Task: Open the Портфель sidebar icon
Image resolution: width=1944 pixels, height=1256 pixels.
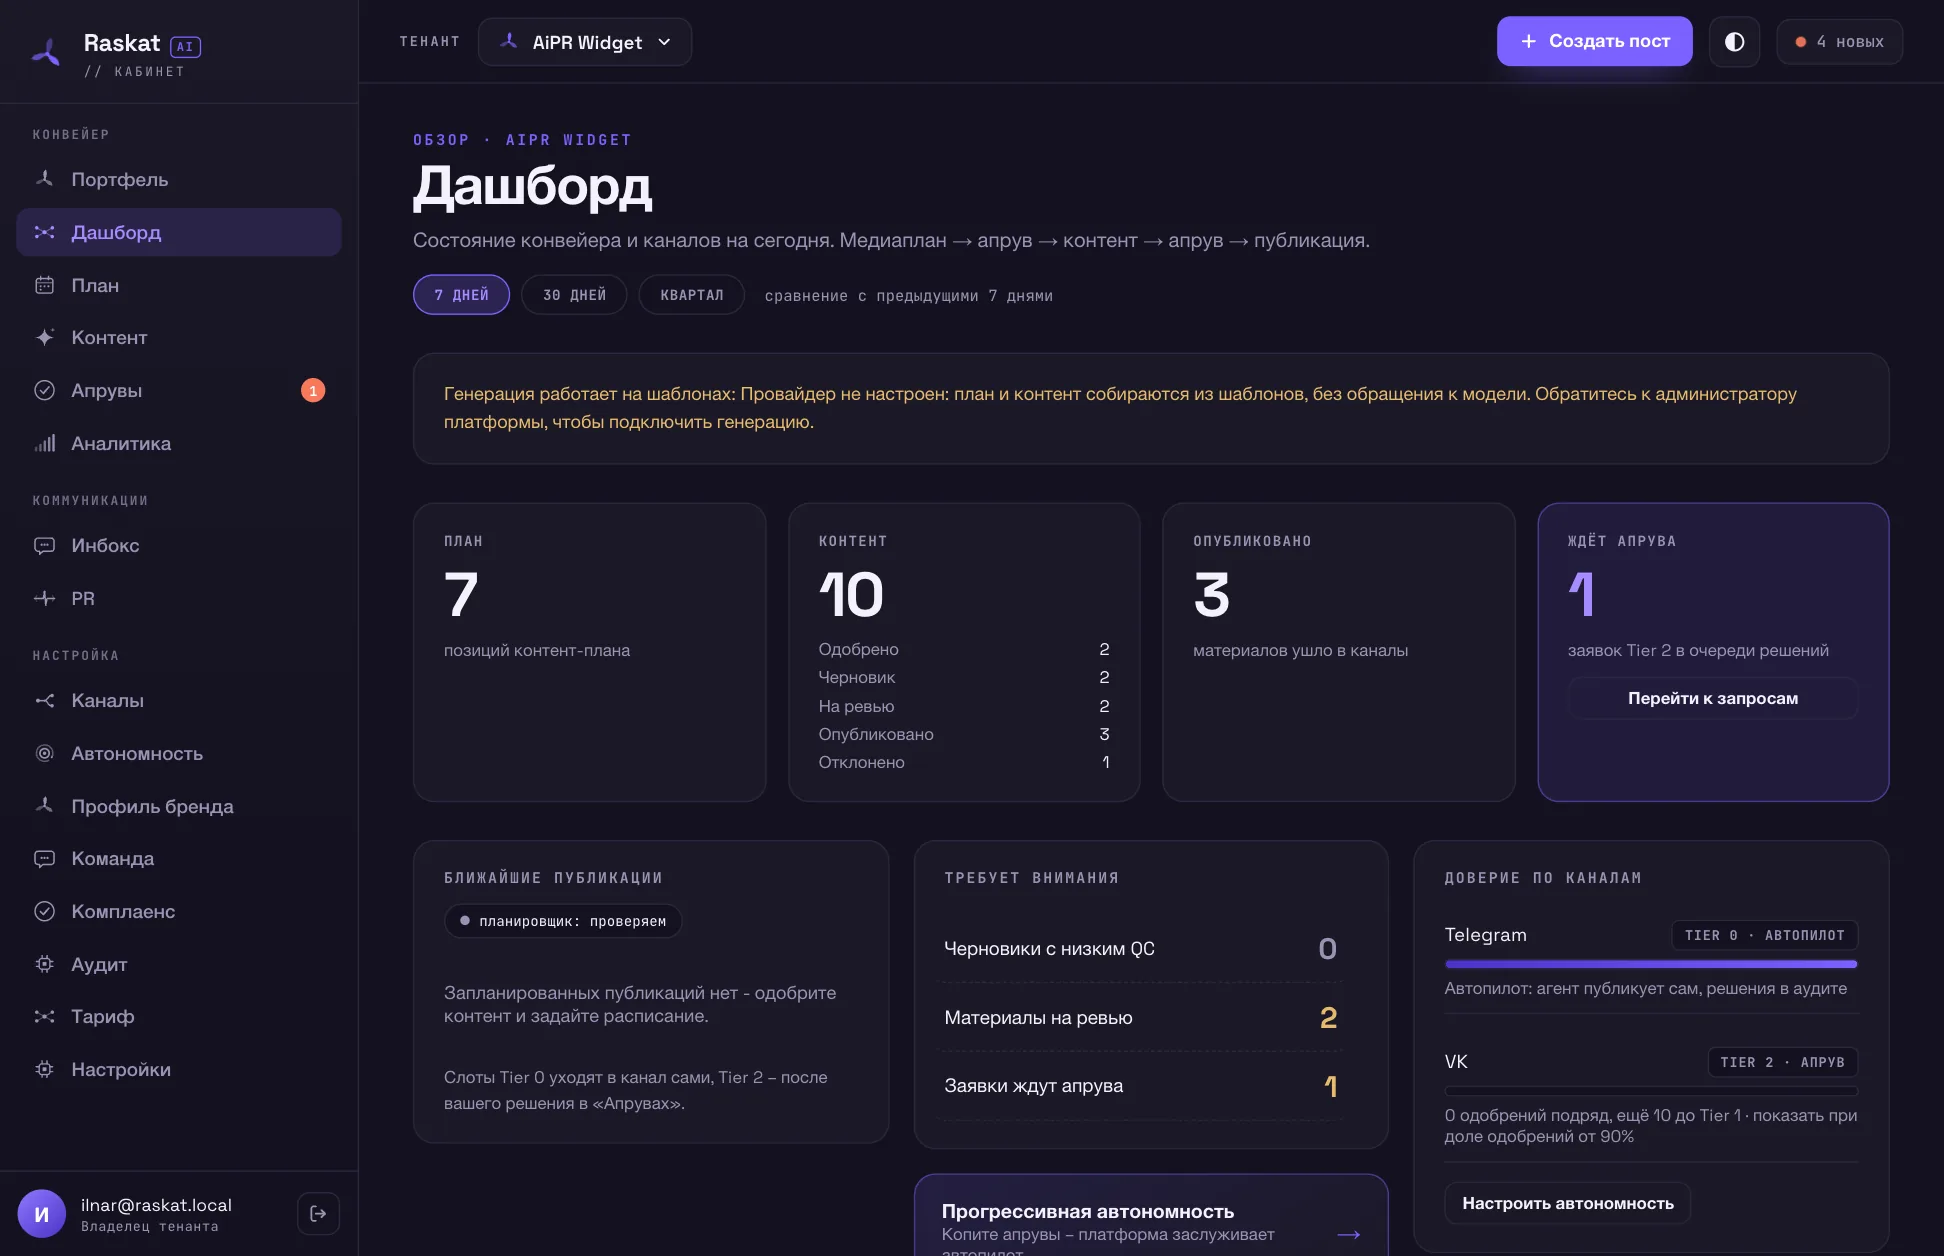Action: tap(44, 179)
